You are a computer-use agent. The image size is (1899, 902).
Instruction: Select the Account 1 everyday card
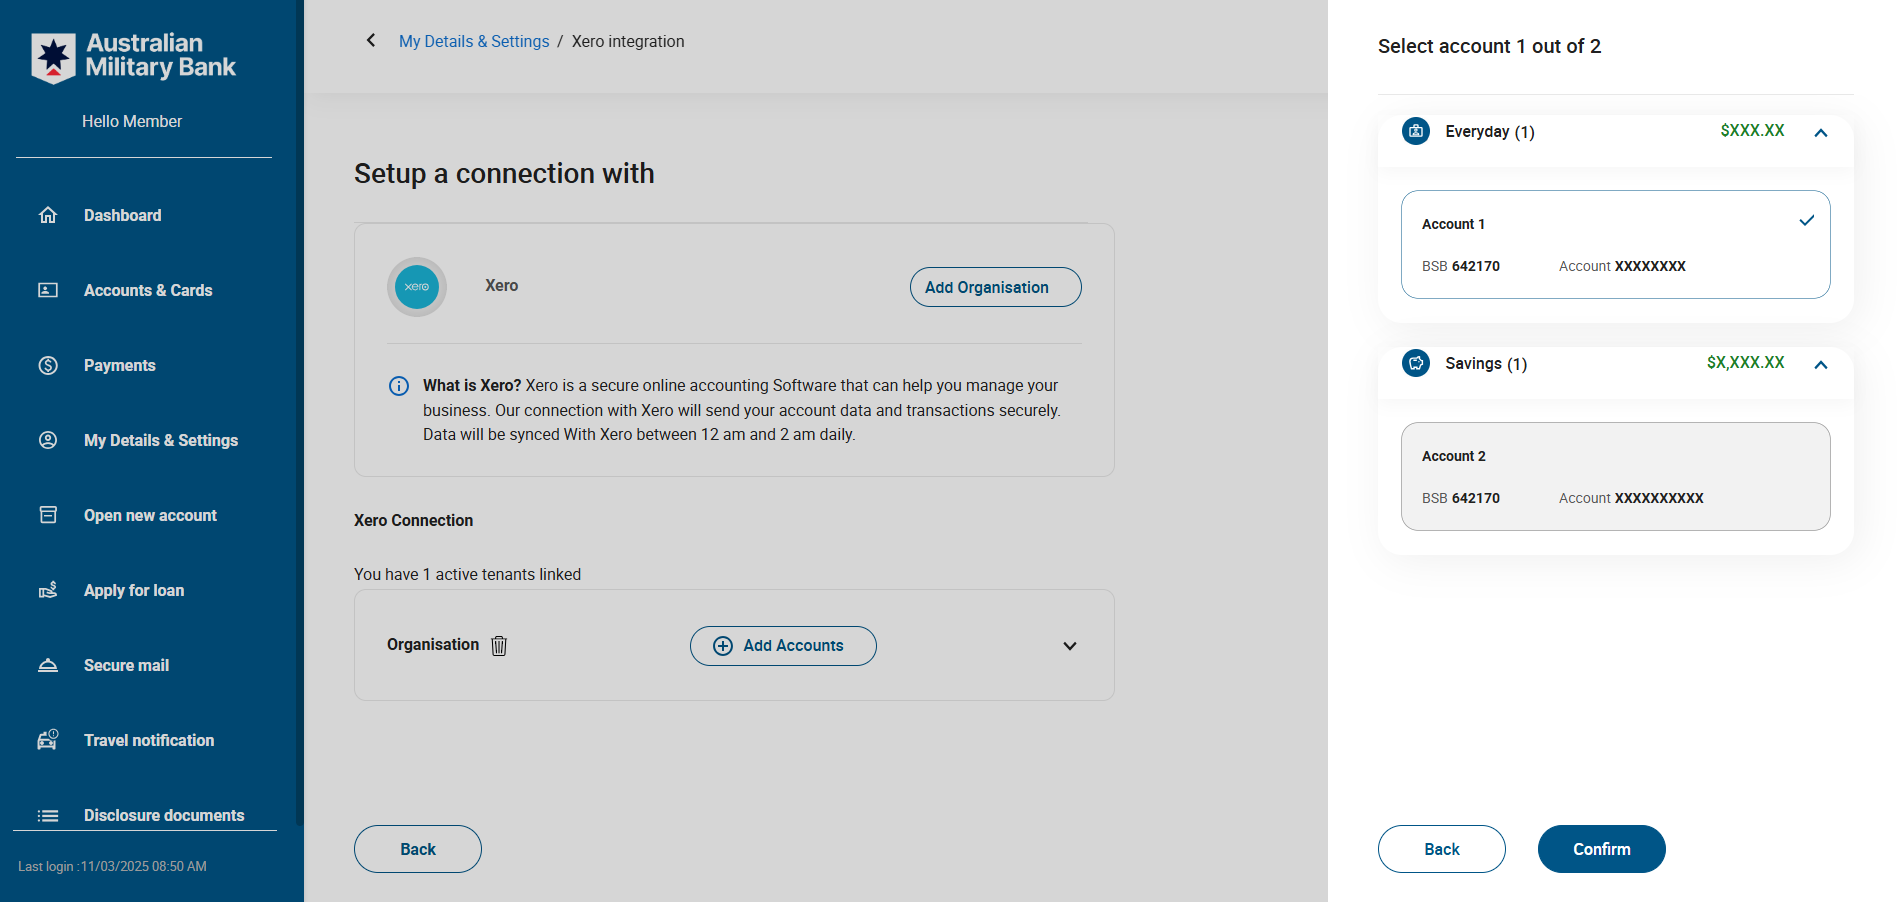coord(1615,244)
